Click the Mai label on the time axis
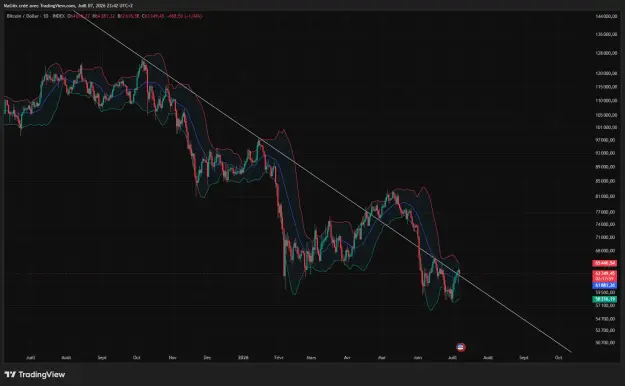625x386 pixels. (x=381, y=358)
